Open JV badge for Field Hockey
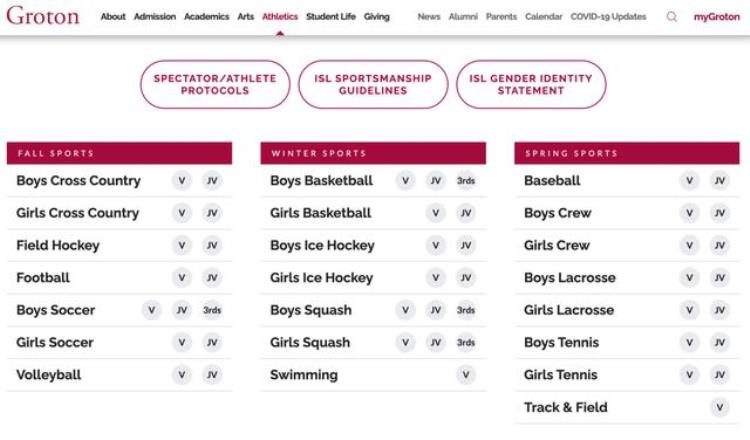This screenshot has width=750, height=440. pyautogui.click(x=212, y=245)
